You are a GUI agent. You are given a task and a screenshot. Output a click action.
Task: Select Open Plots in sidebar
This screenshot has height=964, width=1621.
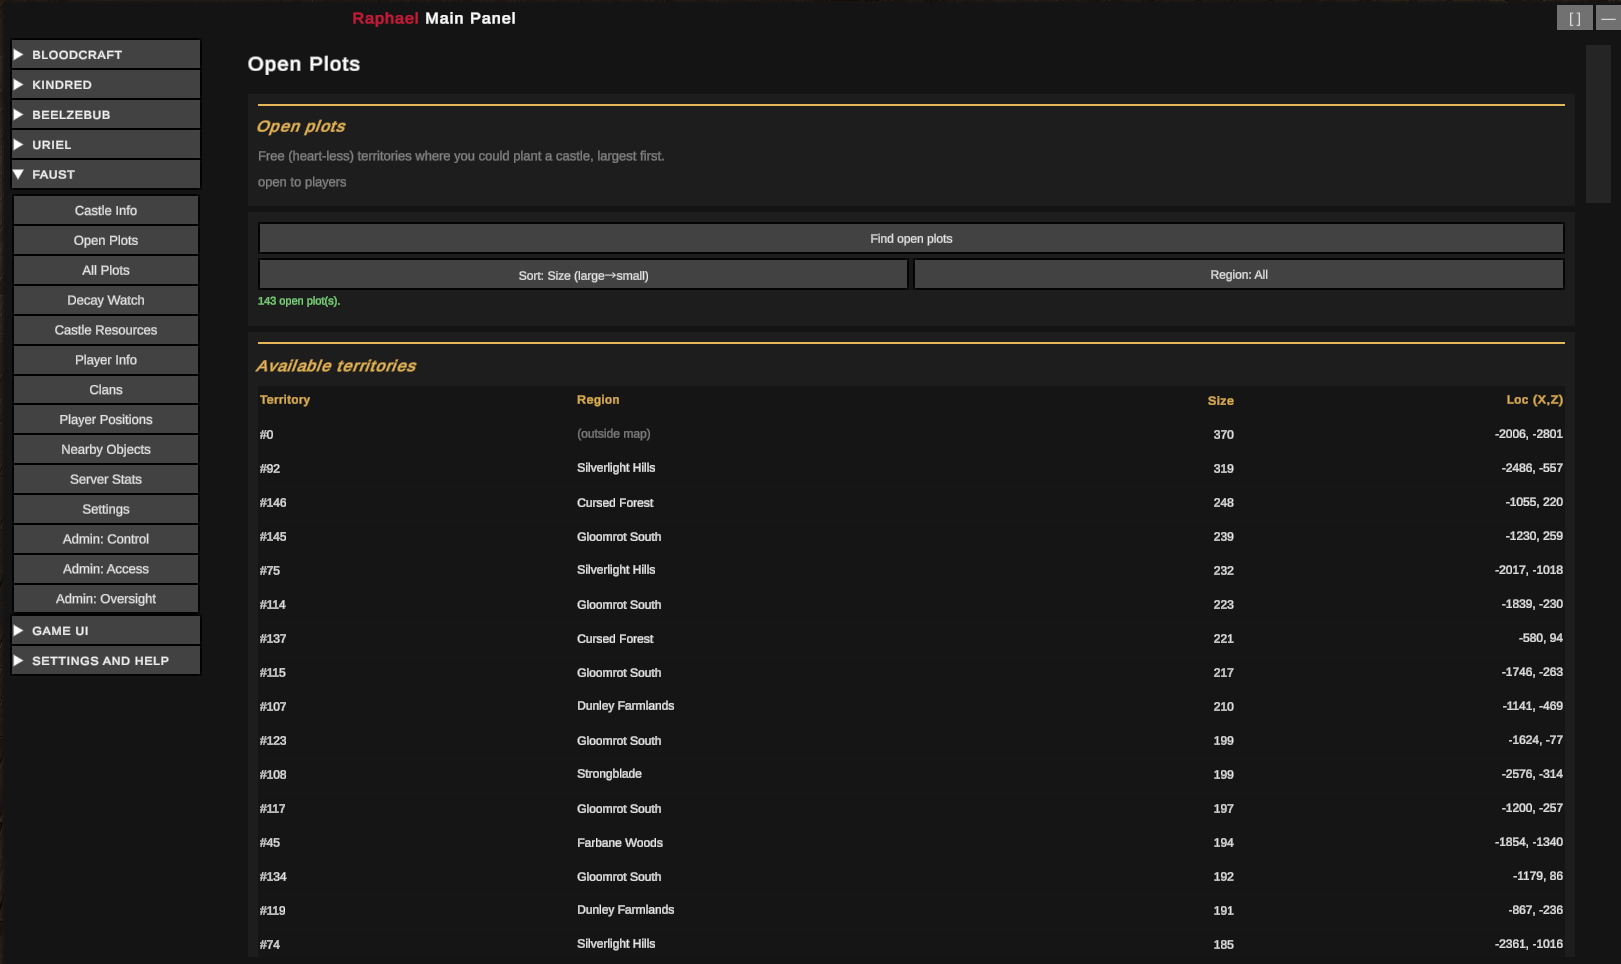(x=106, y=240)
